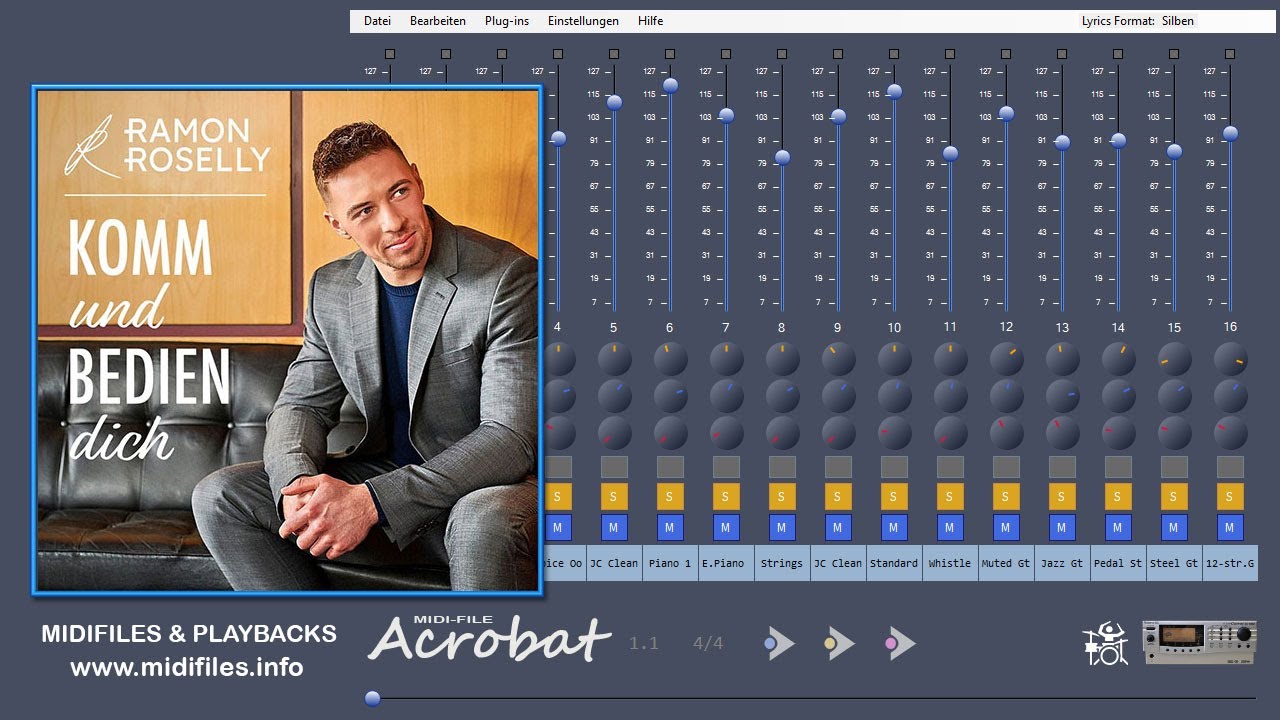
Task: Change the Strings instrument label
Action: pyautogui.click(x=782, y=563)
